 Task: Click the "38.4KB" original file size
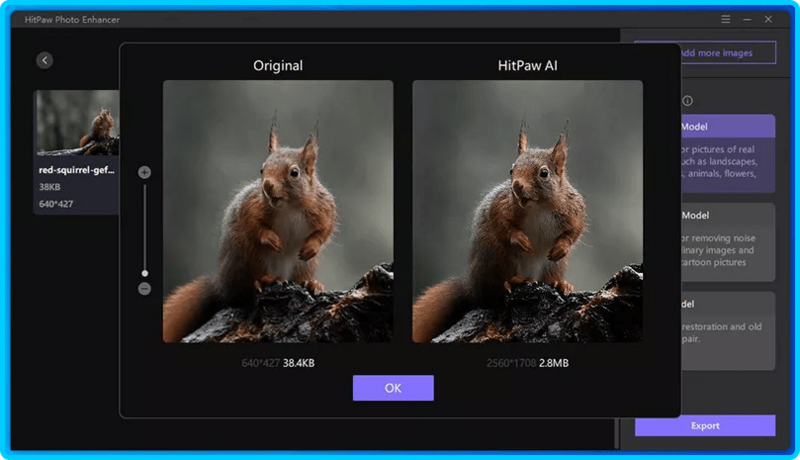tap(298, 363)
